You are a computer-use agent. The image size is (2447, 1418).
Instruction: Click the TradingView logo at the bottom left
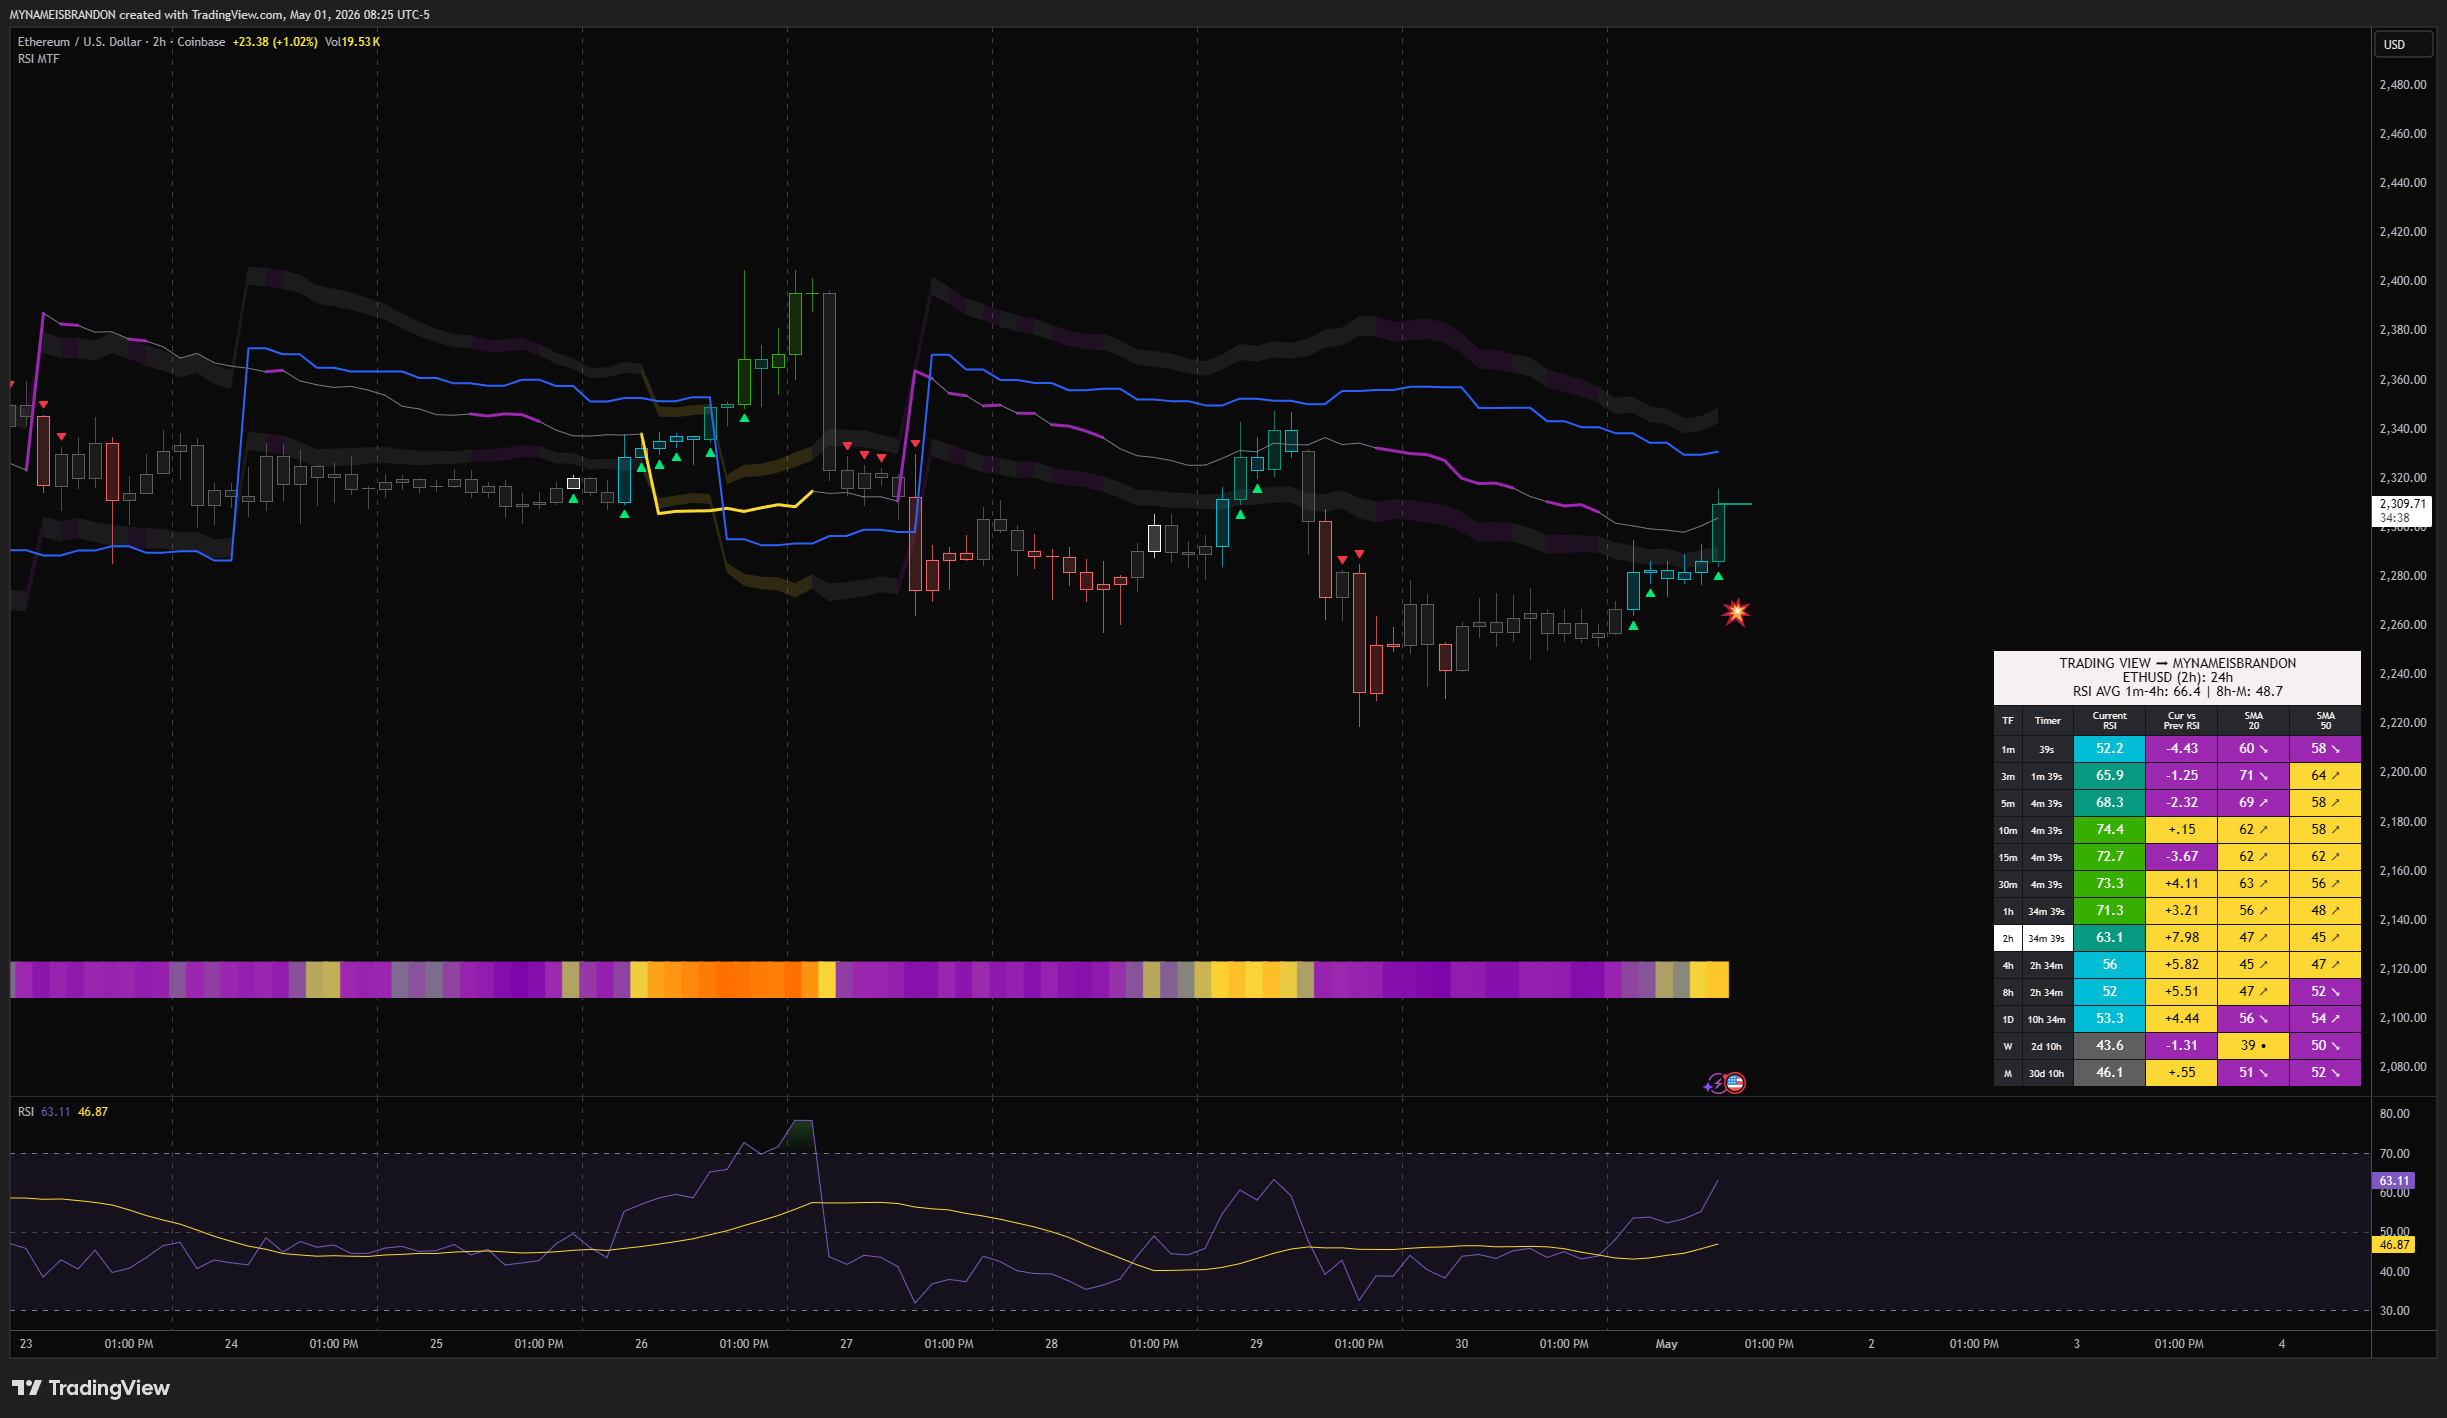point(91,1388)
